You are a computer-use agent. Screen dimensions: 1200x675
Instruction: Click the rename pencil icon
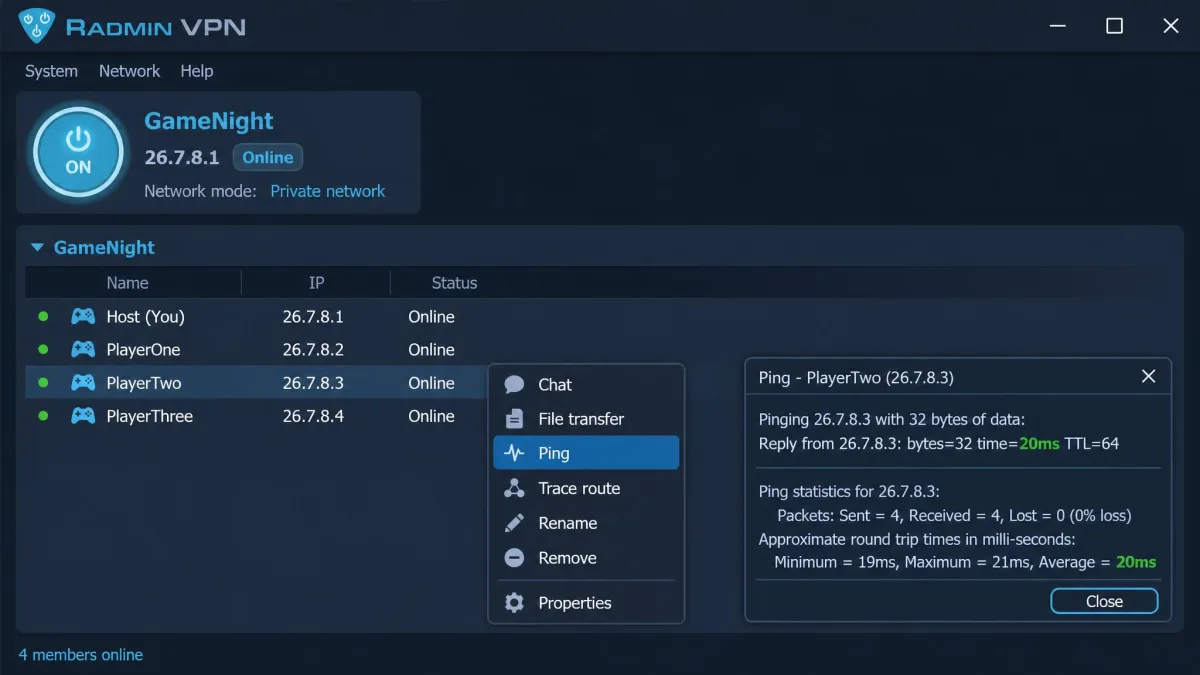click(x=514, y=523)
